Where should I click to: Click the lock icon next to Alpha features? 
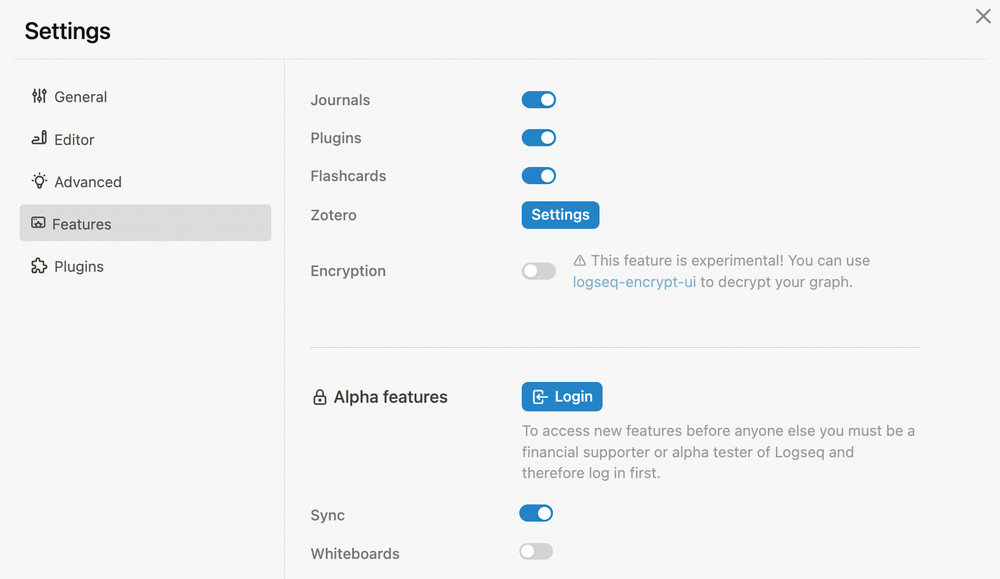321,396
